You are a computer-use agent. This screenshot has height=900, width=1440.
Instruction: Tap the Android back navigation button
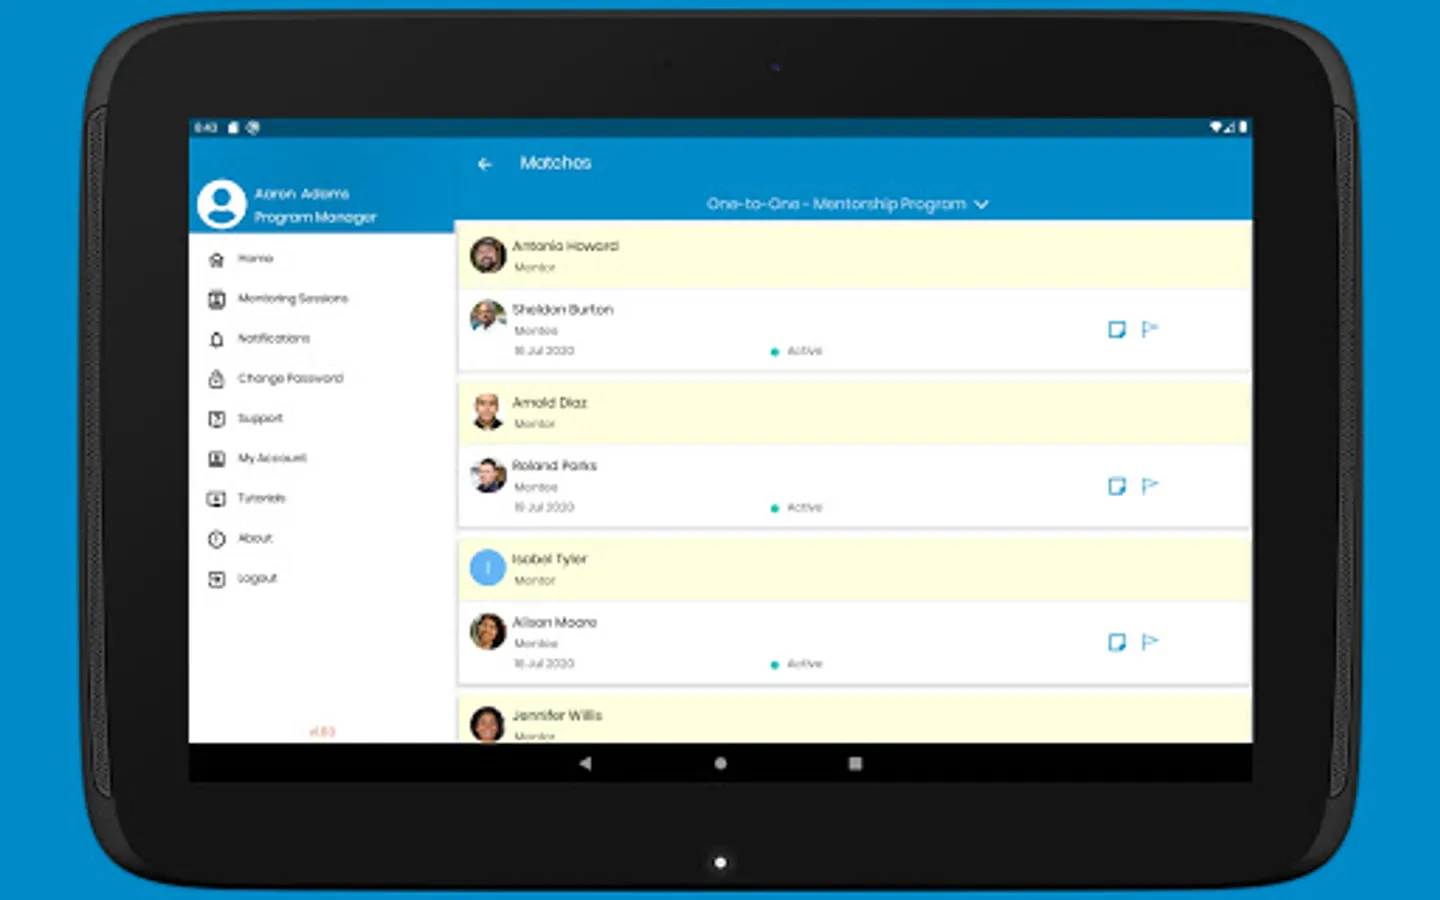586,763
